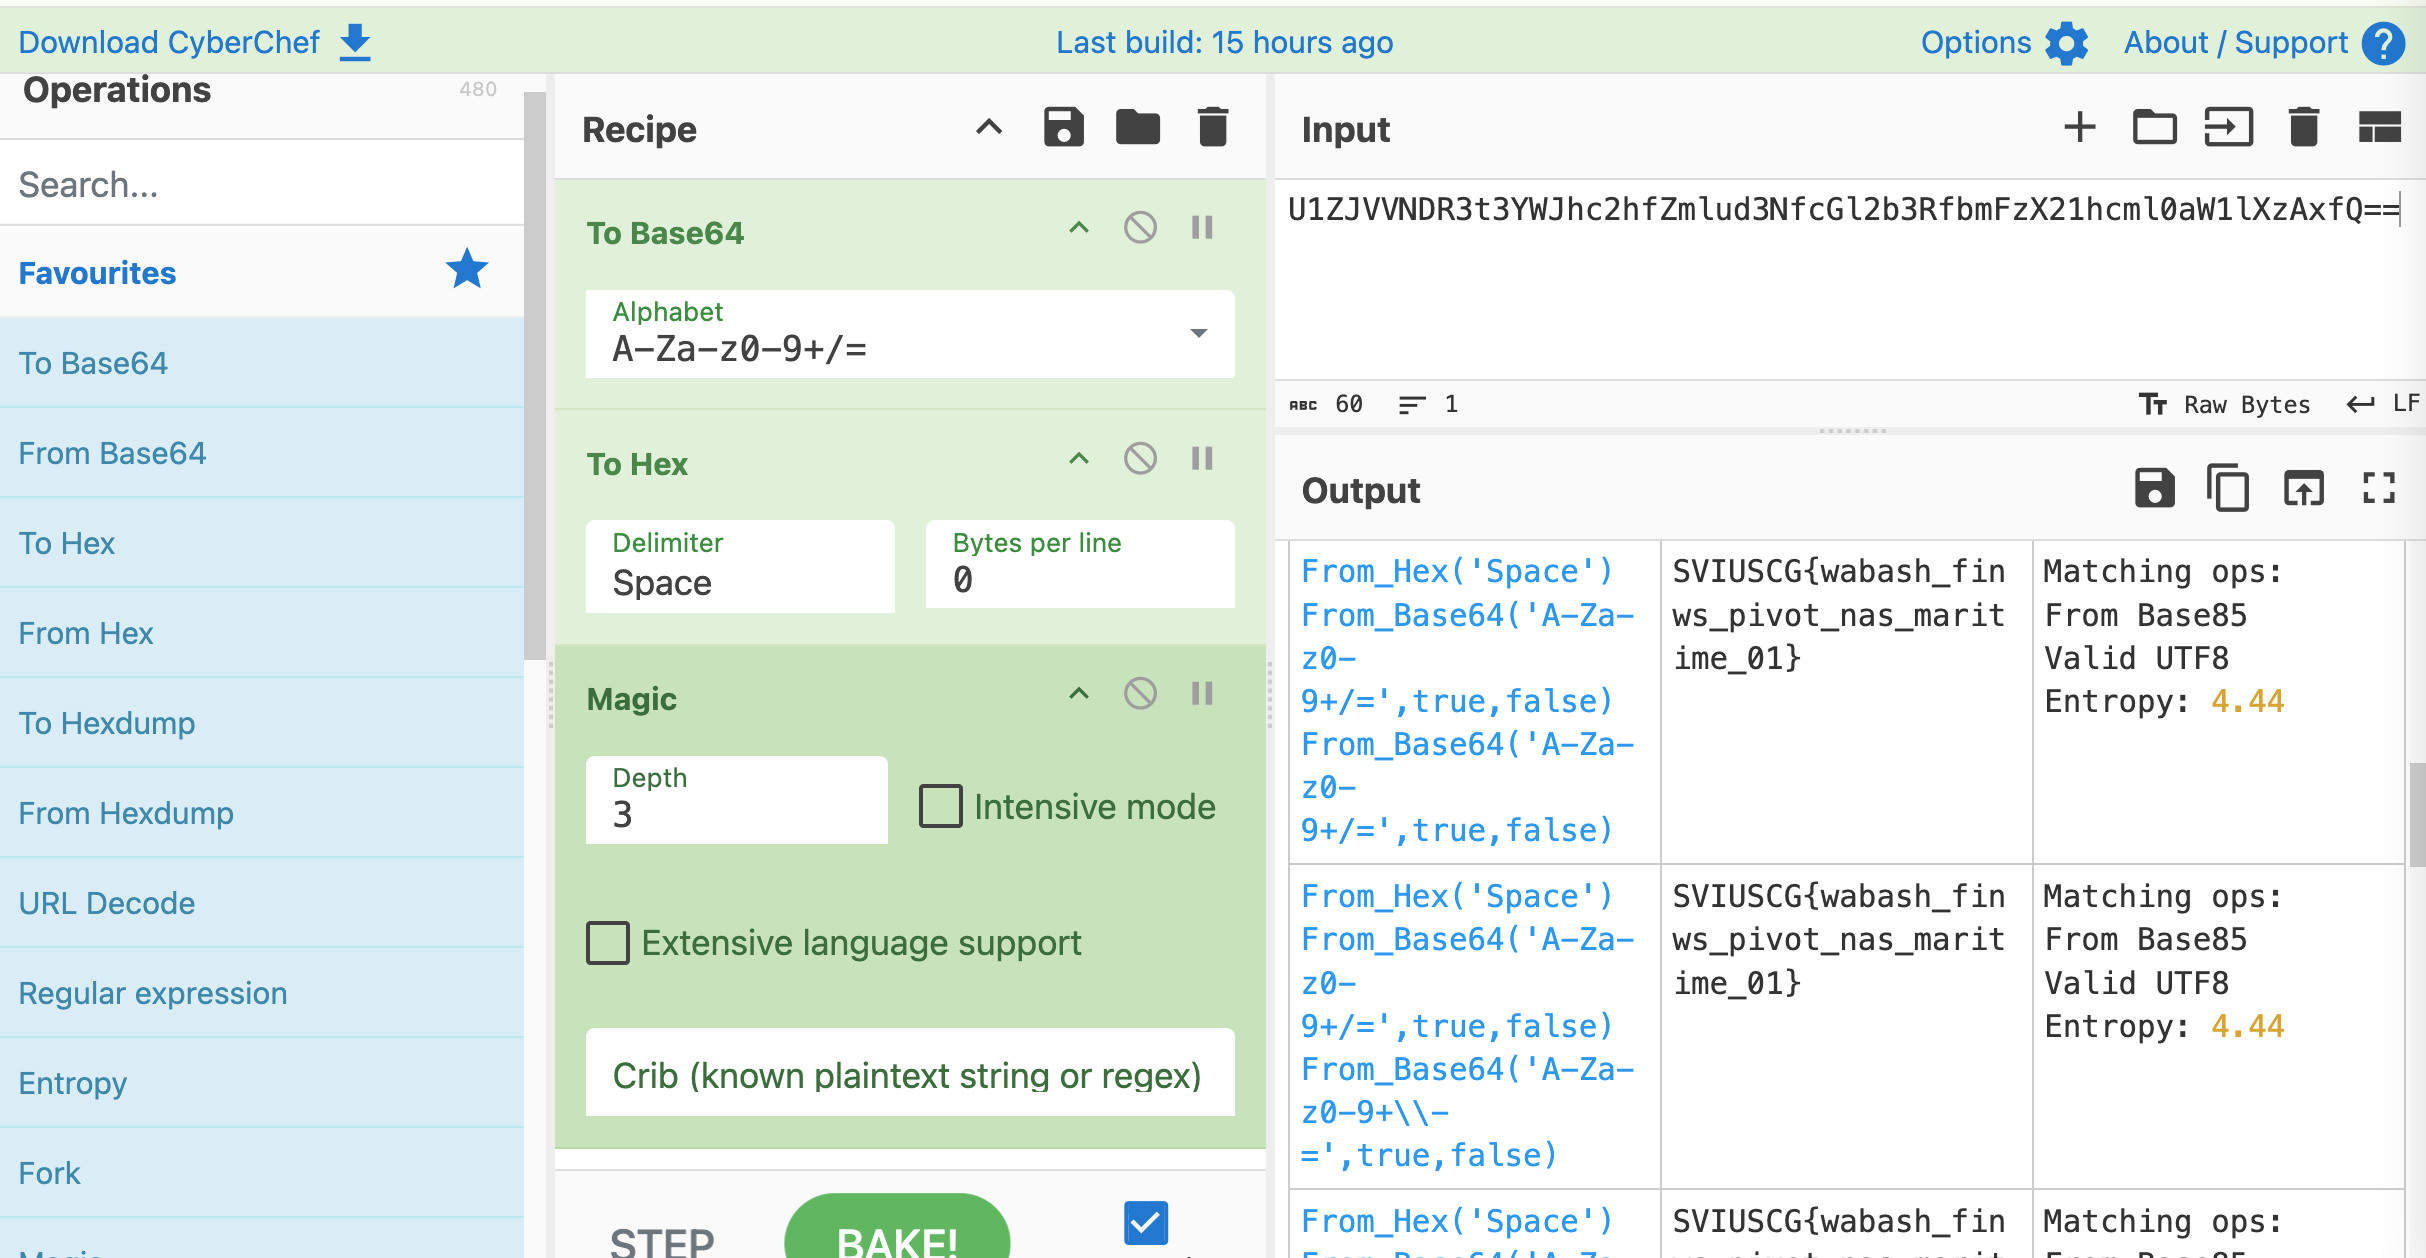This screenshot has height=1258, width=2426.
Task: Replace input with output icon
Action: point(2304,489)
